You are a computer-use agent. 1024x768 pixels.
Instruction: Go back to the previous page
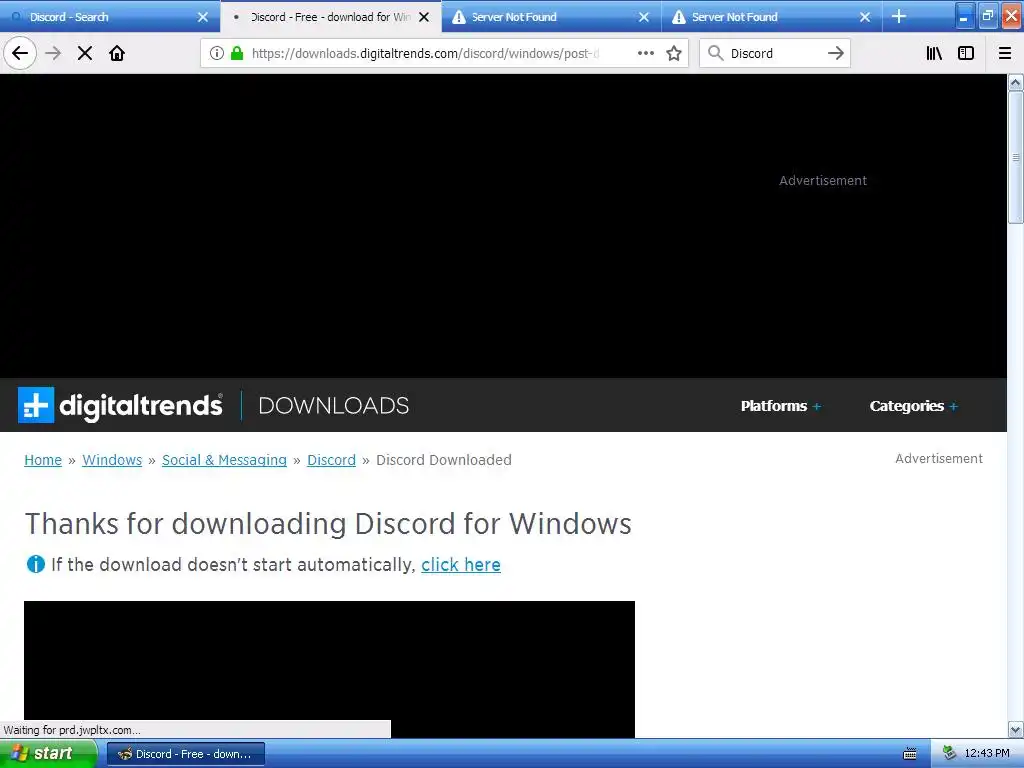[20, 53]
